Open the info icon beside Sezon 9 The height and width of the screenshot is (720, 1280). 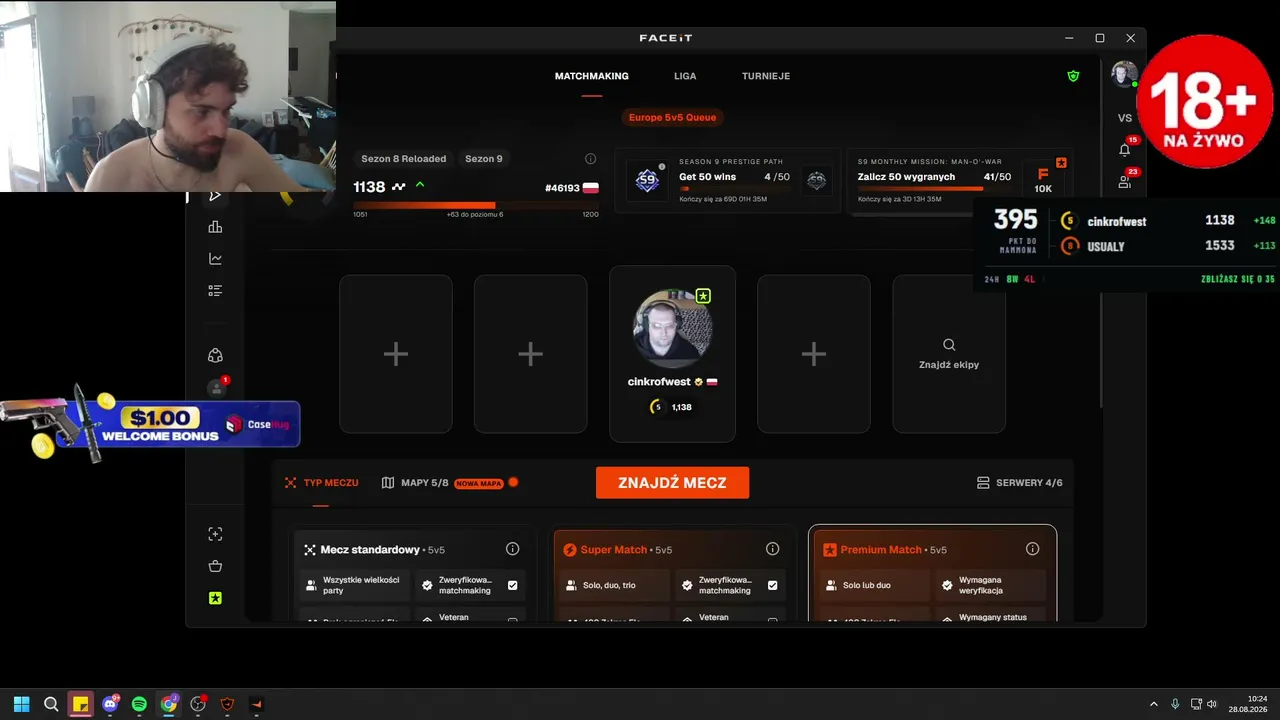click(590, 159)
